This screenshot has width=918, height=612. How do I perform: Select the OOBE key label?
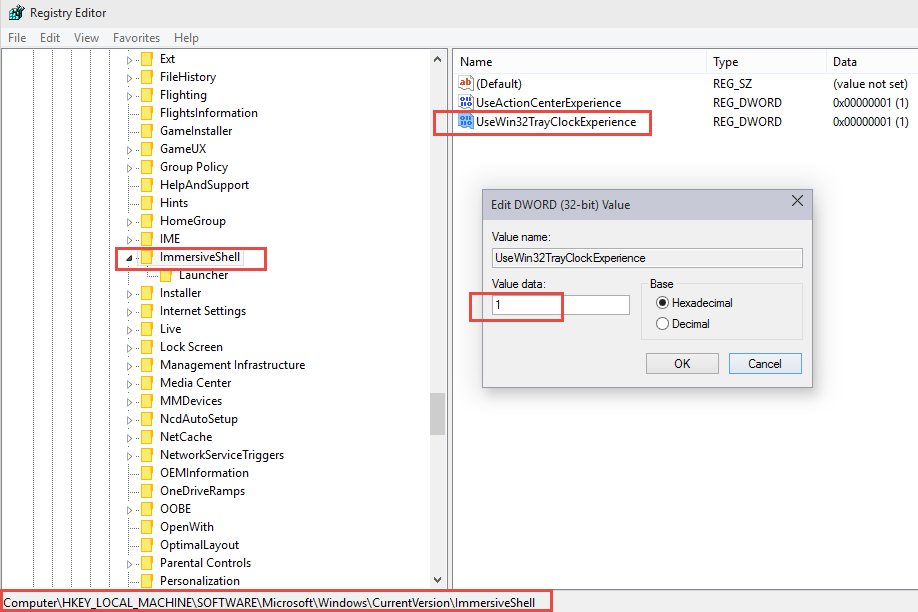click(x=176, y=509)
